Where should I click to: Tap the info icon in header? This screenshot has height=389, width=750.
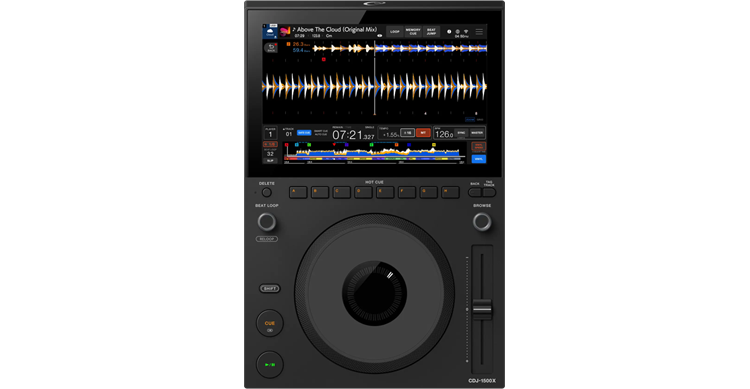(x=449, y=32)
